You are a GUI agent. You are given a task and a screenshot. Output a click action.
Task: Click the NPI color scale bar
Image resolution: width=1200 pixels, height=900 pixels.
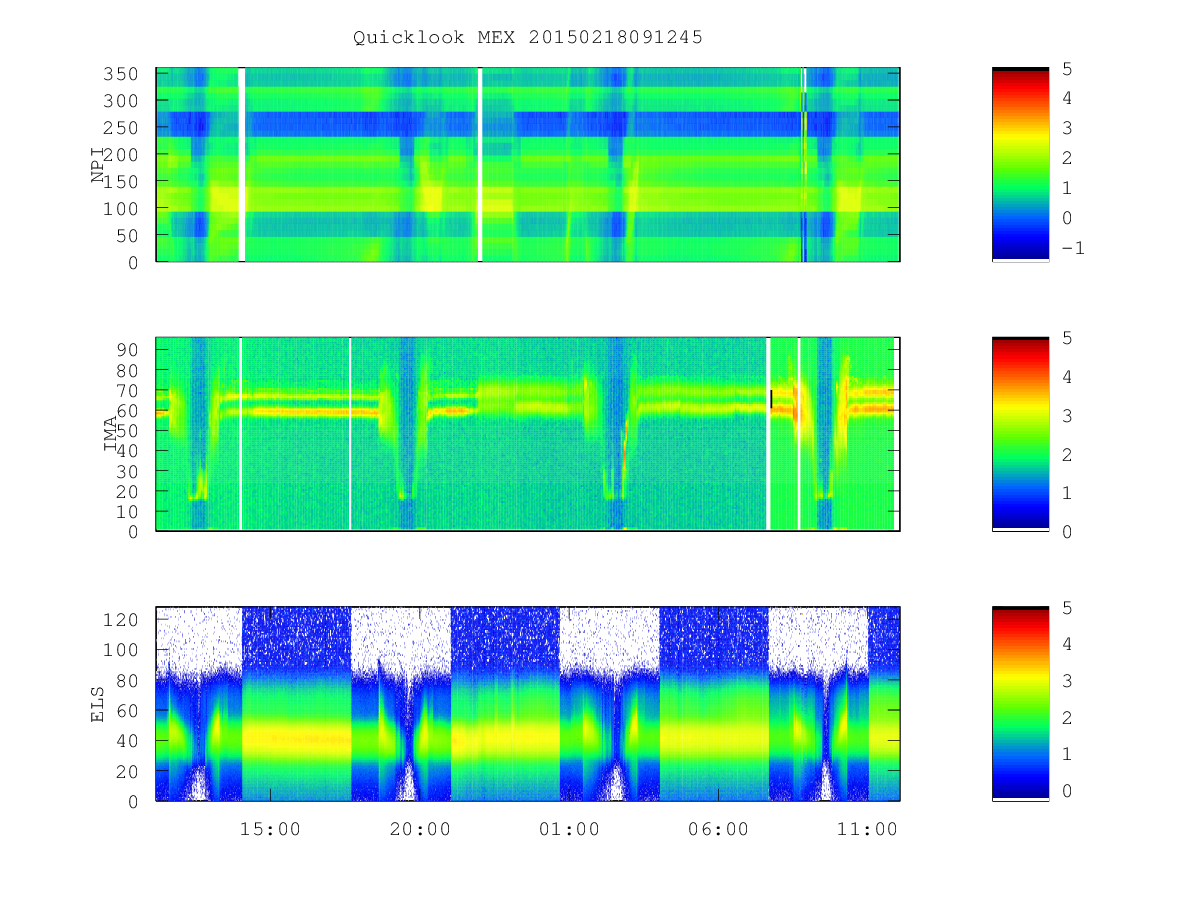[x=1020, y=165]
